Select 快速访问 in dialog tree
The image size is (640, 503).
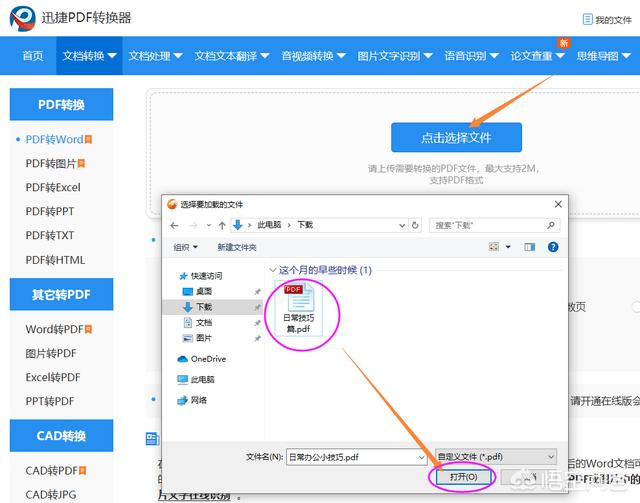tap(206, 276)
